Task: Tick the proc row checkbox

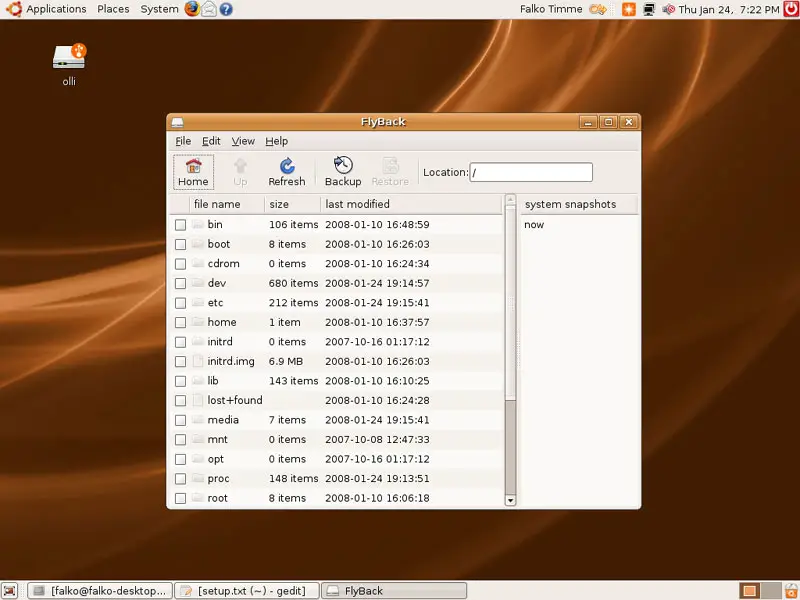Action: pos(180,479)
